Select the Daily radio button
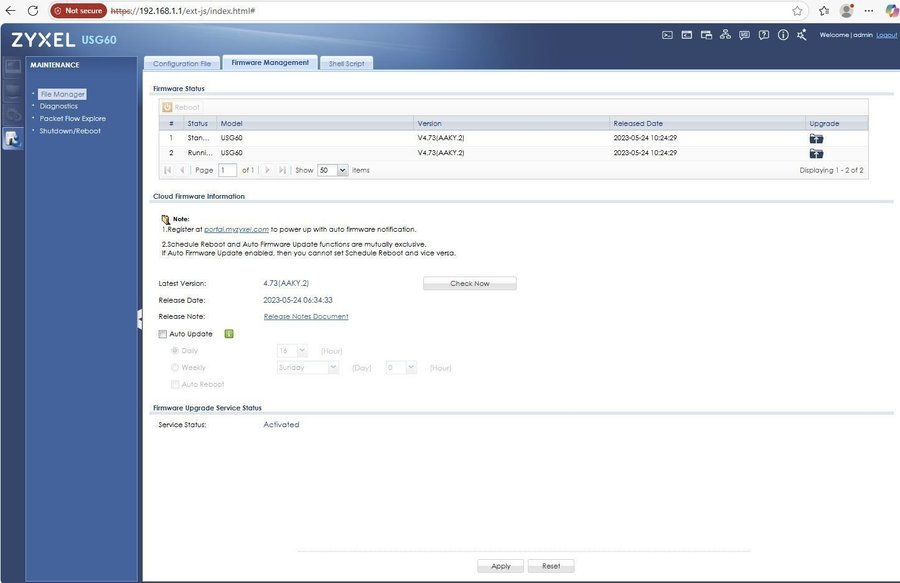This screenshot has width=900, height=583. point(175,351)
